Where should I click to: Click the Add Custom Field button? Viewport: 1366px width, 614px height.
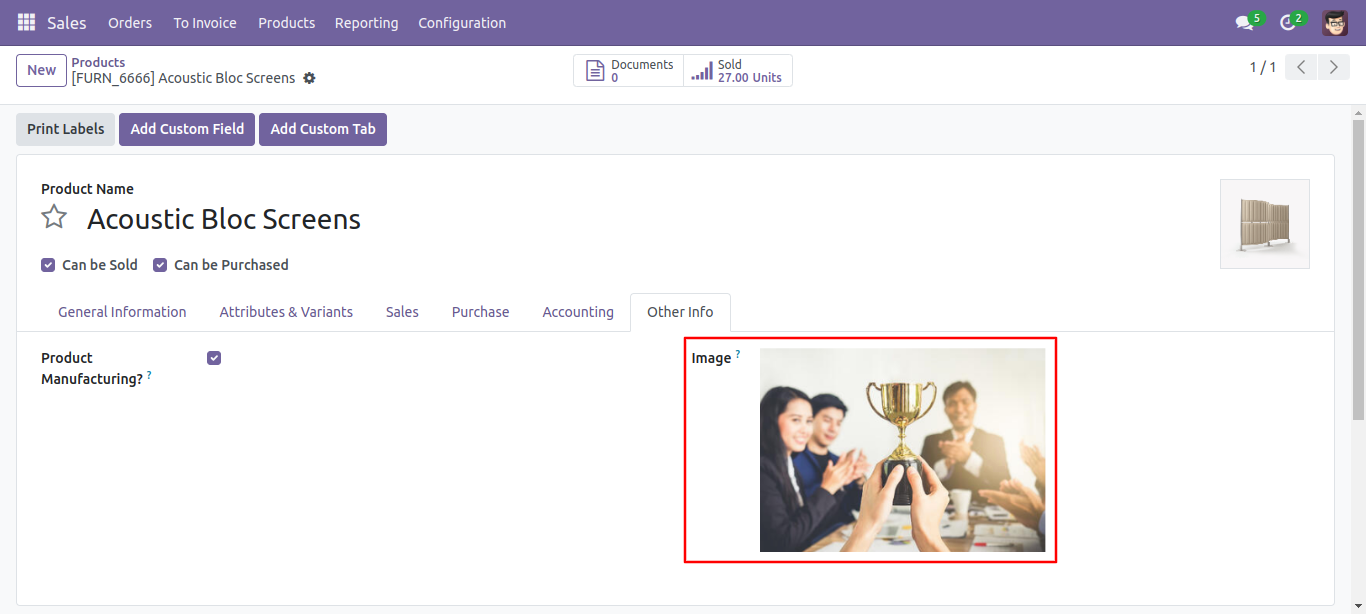click(187, 129)
